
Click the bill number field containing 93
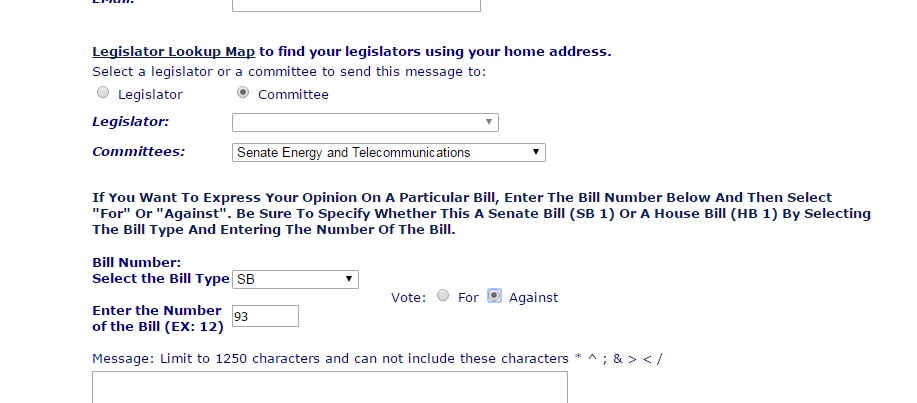265,316
